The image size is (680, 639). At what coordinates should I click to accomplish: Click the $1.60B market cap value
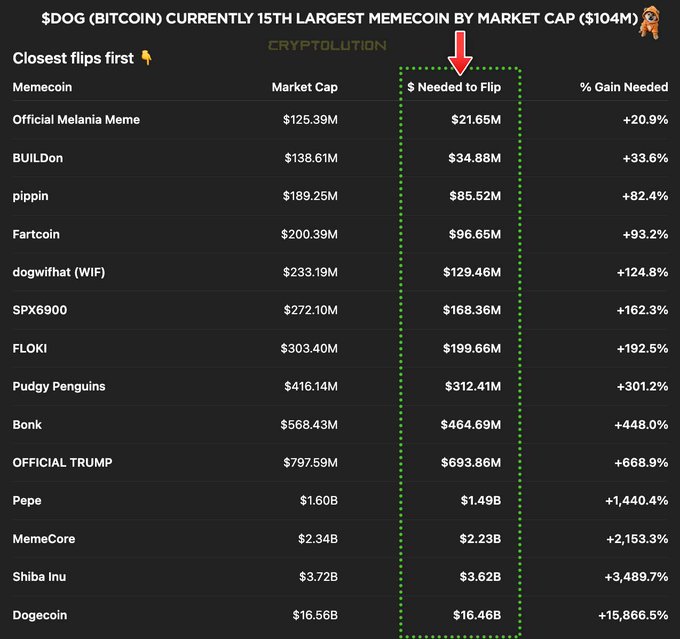pos(319,501)
